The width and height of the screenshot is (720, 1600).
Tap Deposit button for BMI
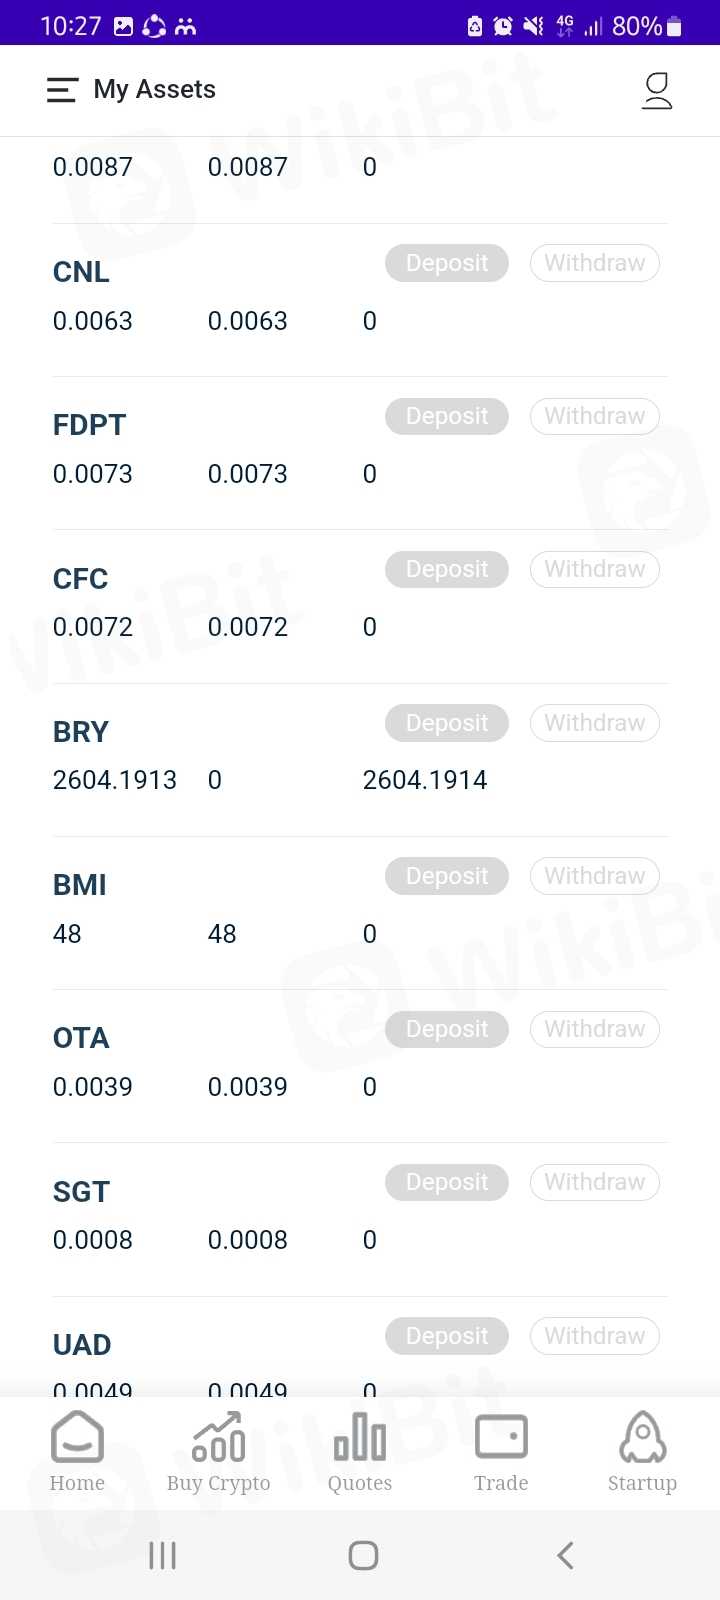click(x=447, y=876)
